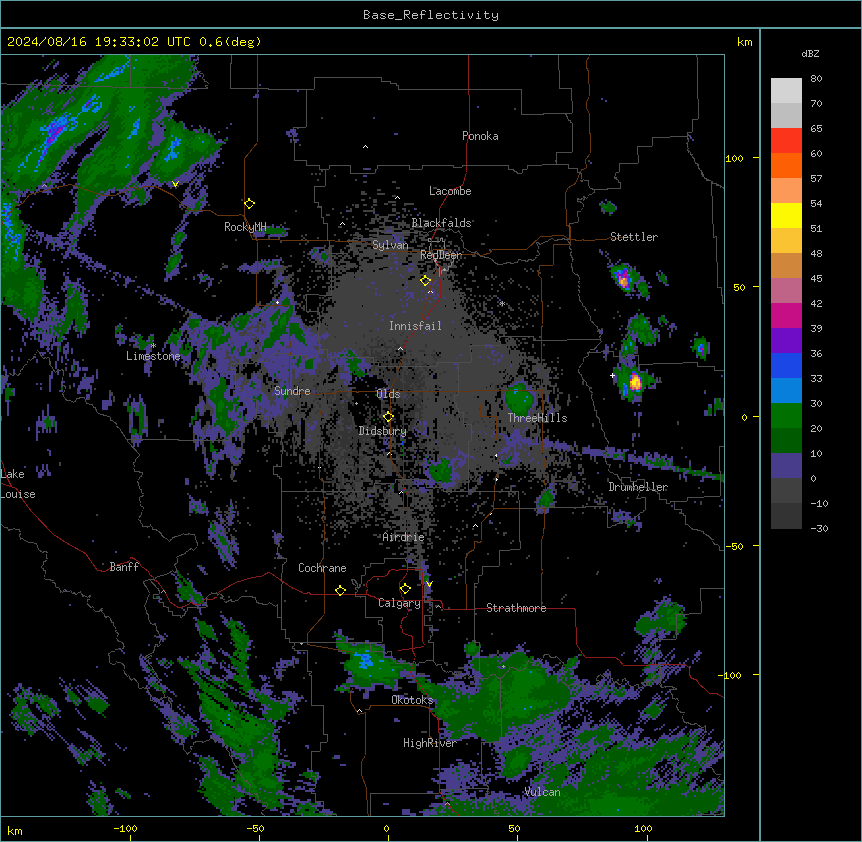The height and width of the screenshot is (842, 862).
Task: Click the Banff label
Action: click(124, 567)
